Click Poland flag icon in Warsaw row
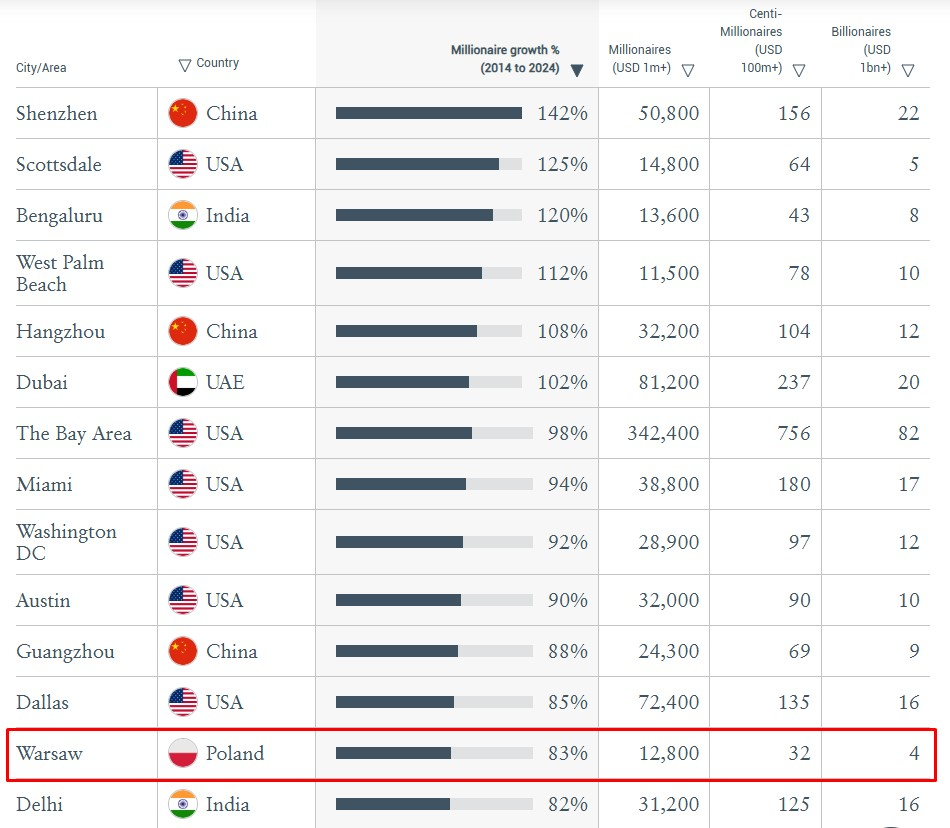 click(x=182, y=753)
